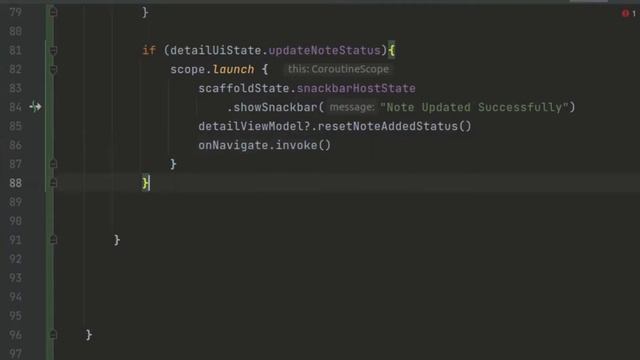Click the highlighted closing brace on line 88

(145, 183)
